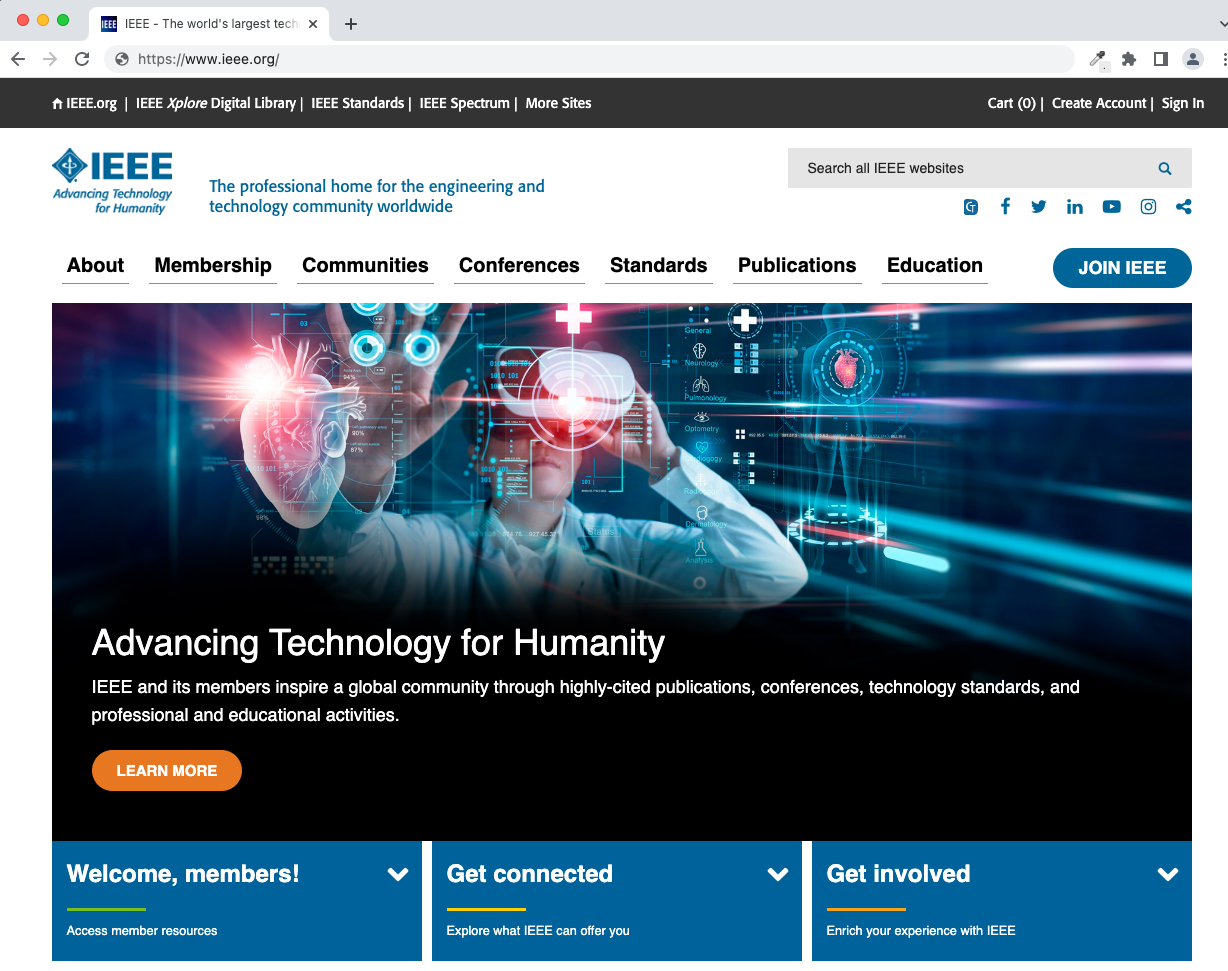The image size is (1228, 971).
Task: Click the JOIN IEEE button
Action: coord(1122,268)
